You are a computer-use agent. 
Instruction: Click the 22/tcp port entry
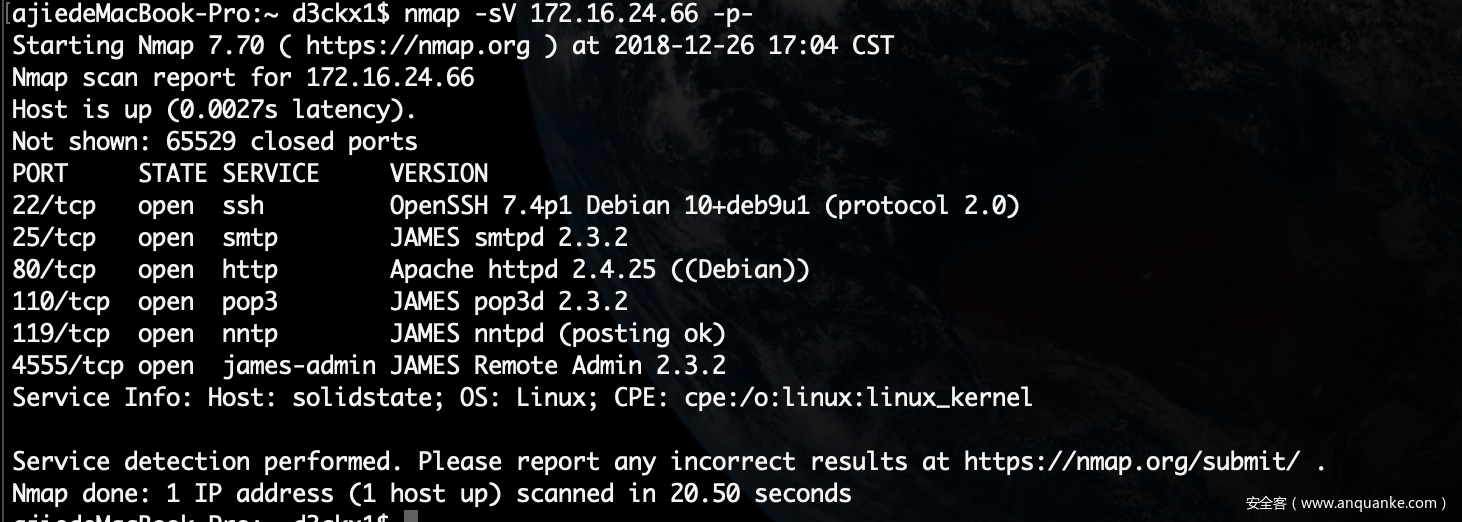[x=54, y=206]
